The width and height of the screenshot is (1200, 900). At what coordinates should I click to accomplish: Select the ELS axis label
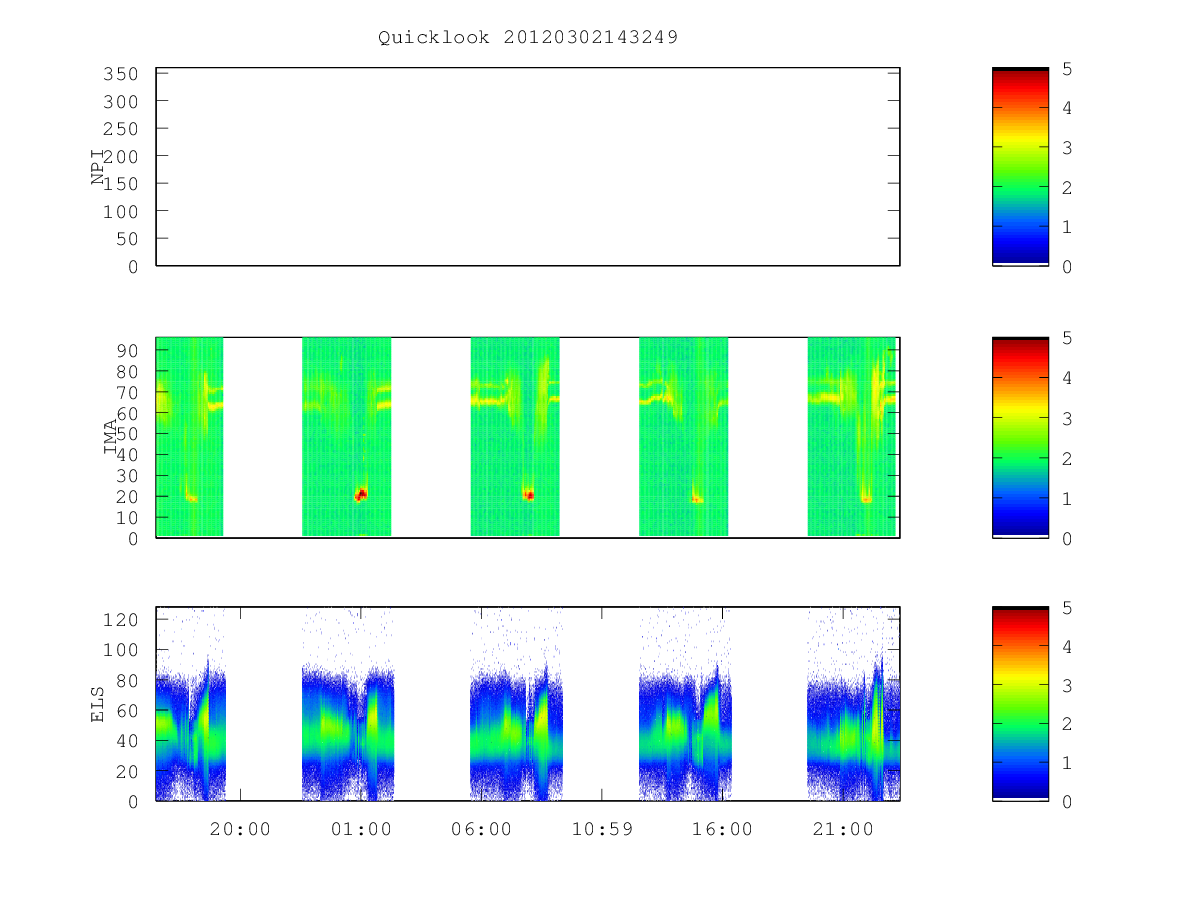click(x=98, y=704)
